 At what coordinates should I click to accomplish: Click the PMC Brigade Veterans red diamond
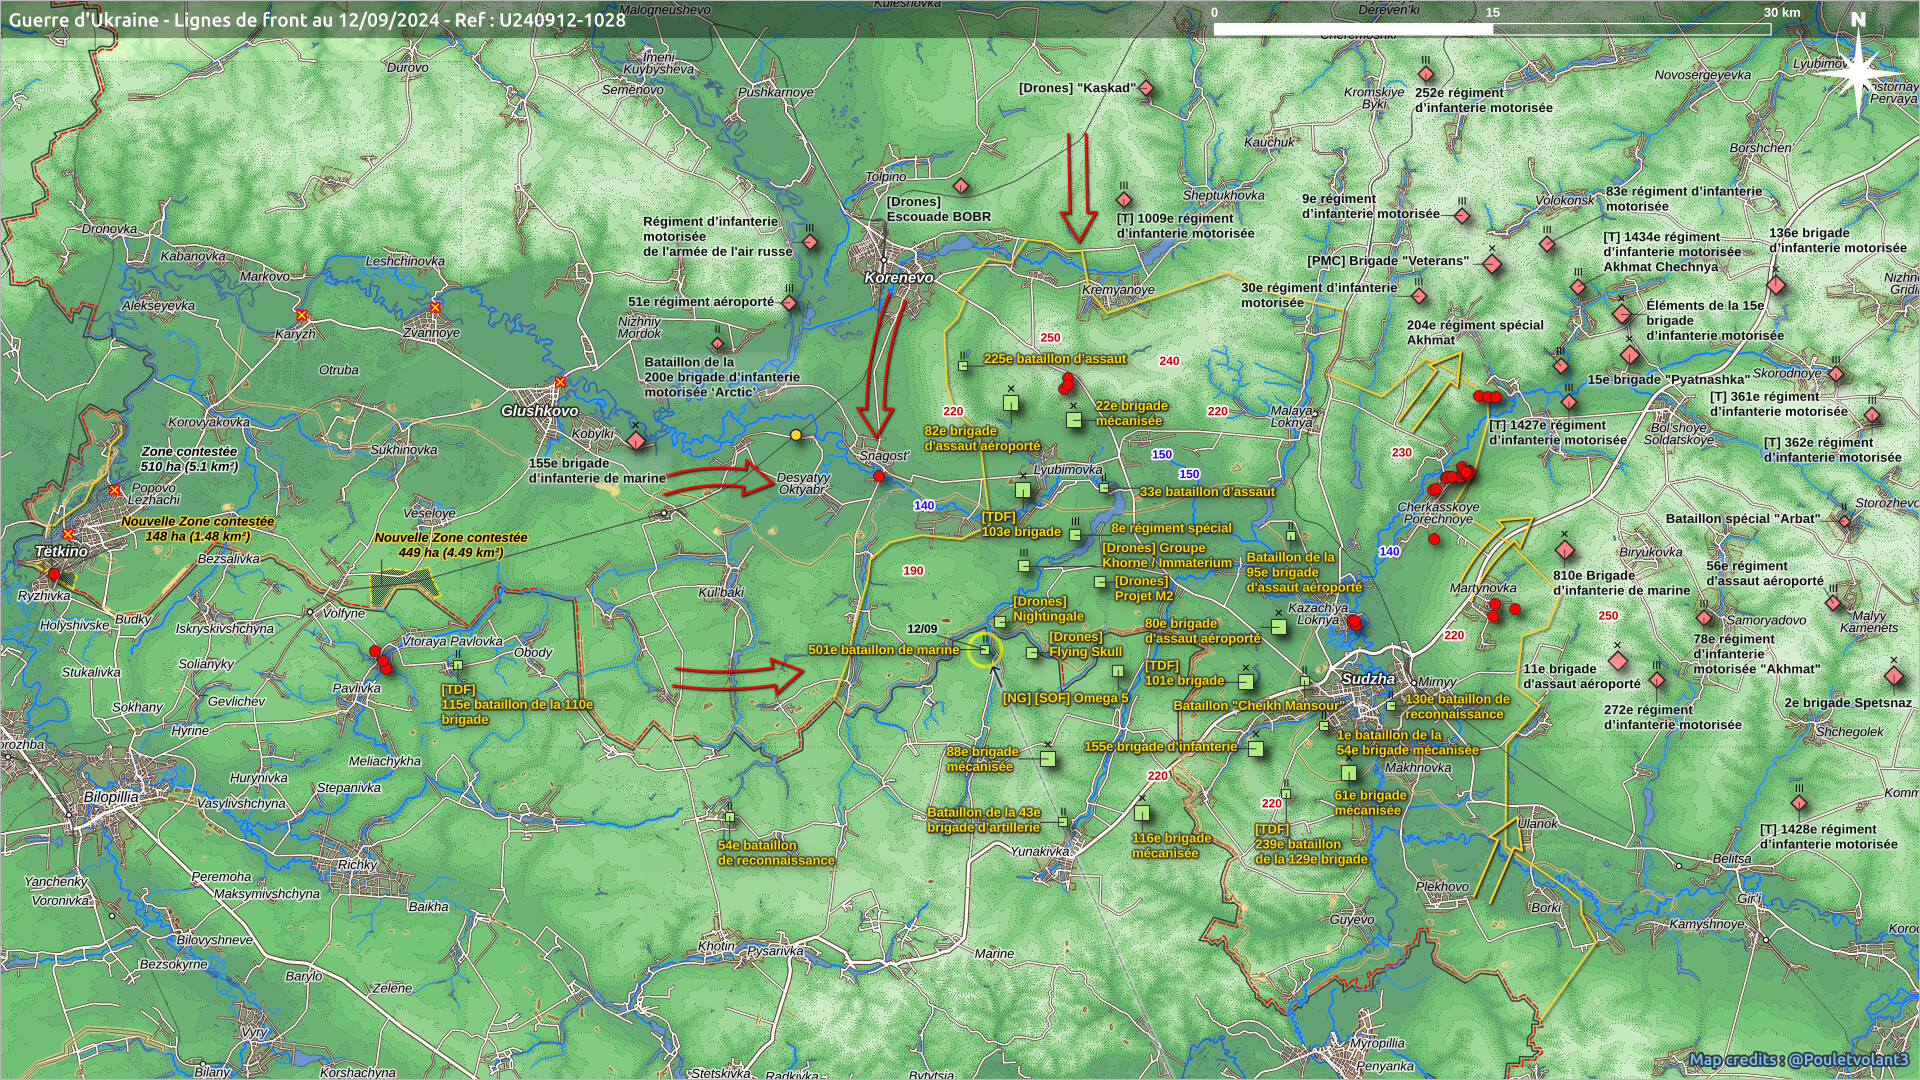pos(1492,265)
